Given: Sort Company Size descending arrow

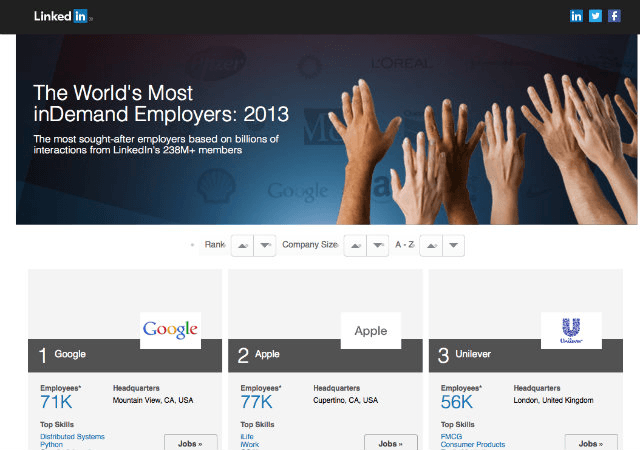Looking at the screenshot, I should click(x=378, y=245).
